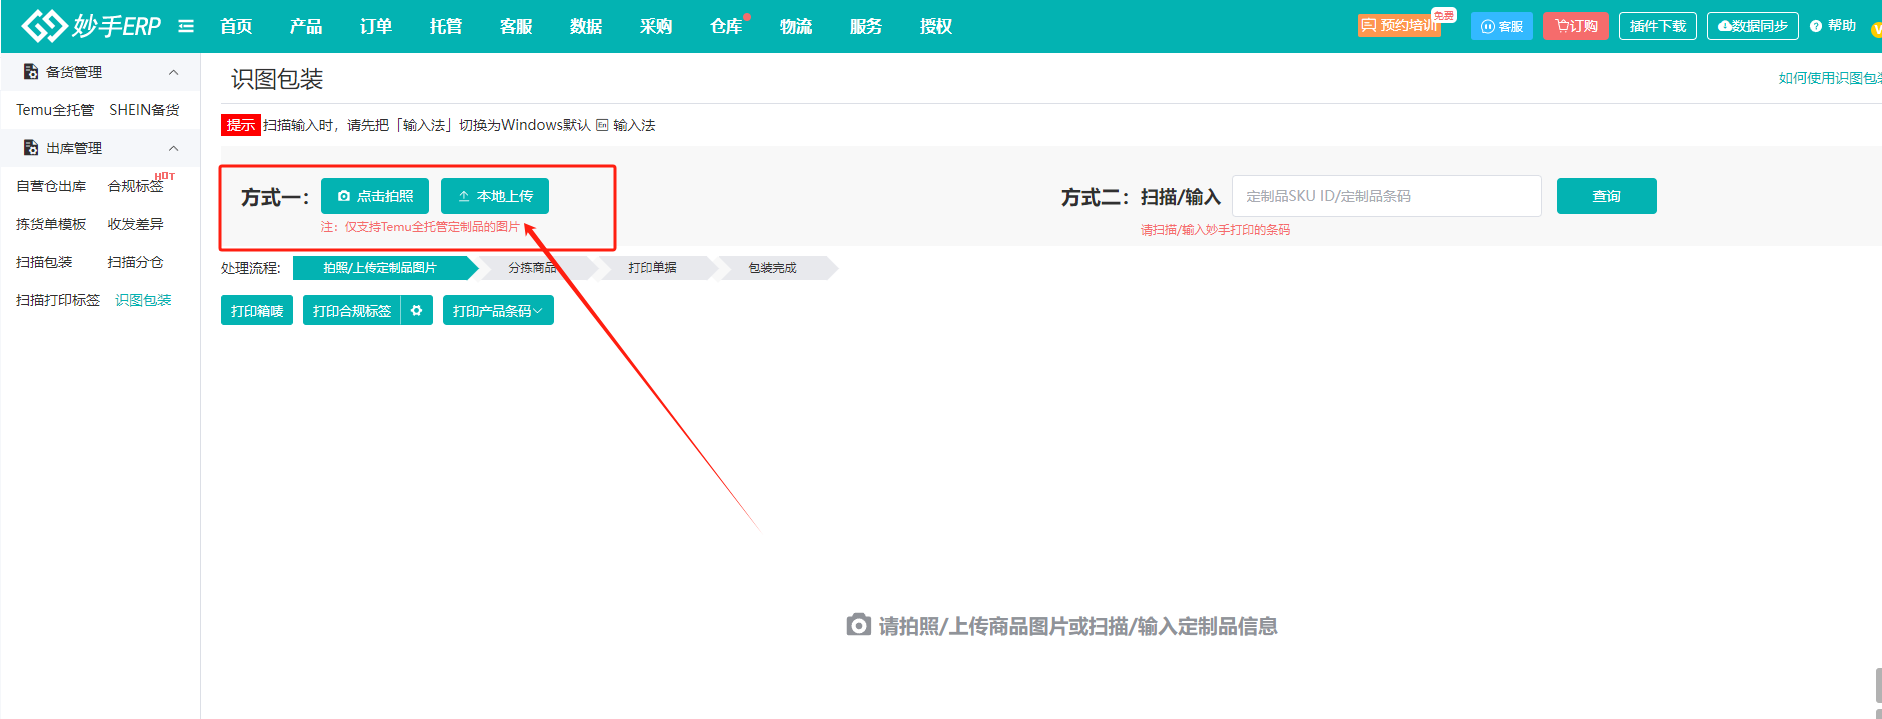Click the 备货管理 section icon

pyautogui.click(x=31, y=72)
